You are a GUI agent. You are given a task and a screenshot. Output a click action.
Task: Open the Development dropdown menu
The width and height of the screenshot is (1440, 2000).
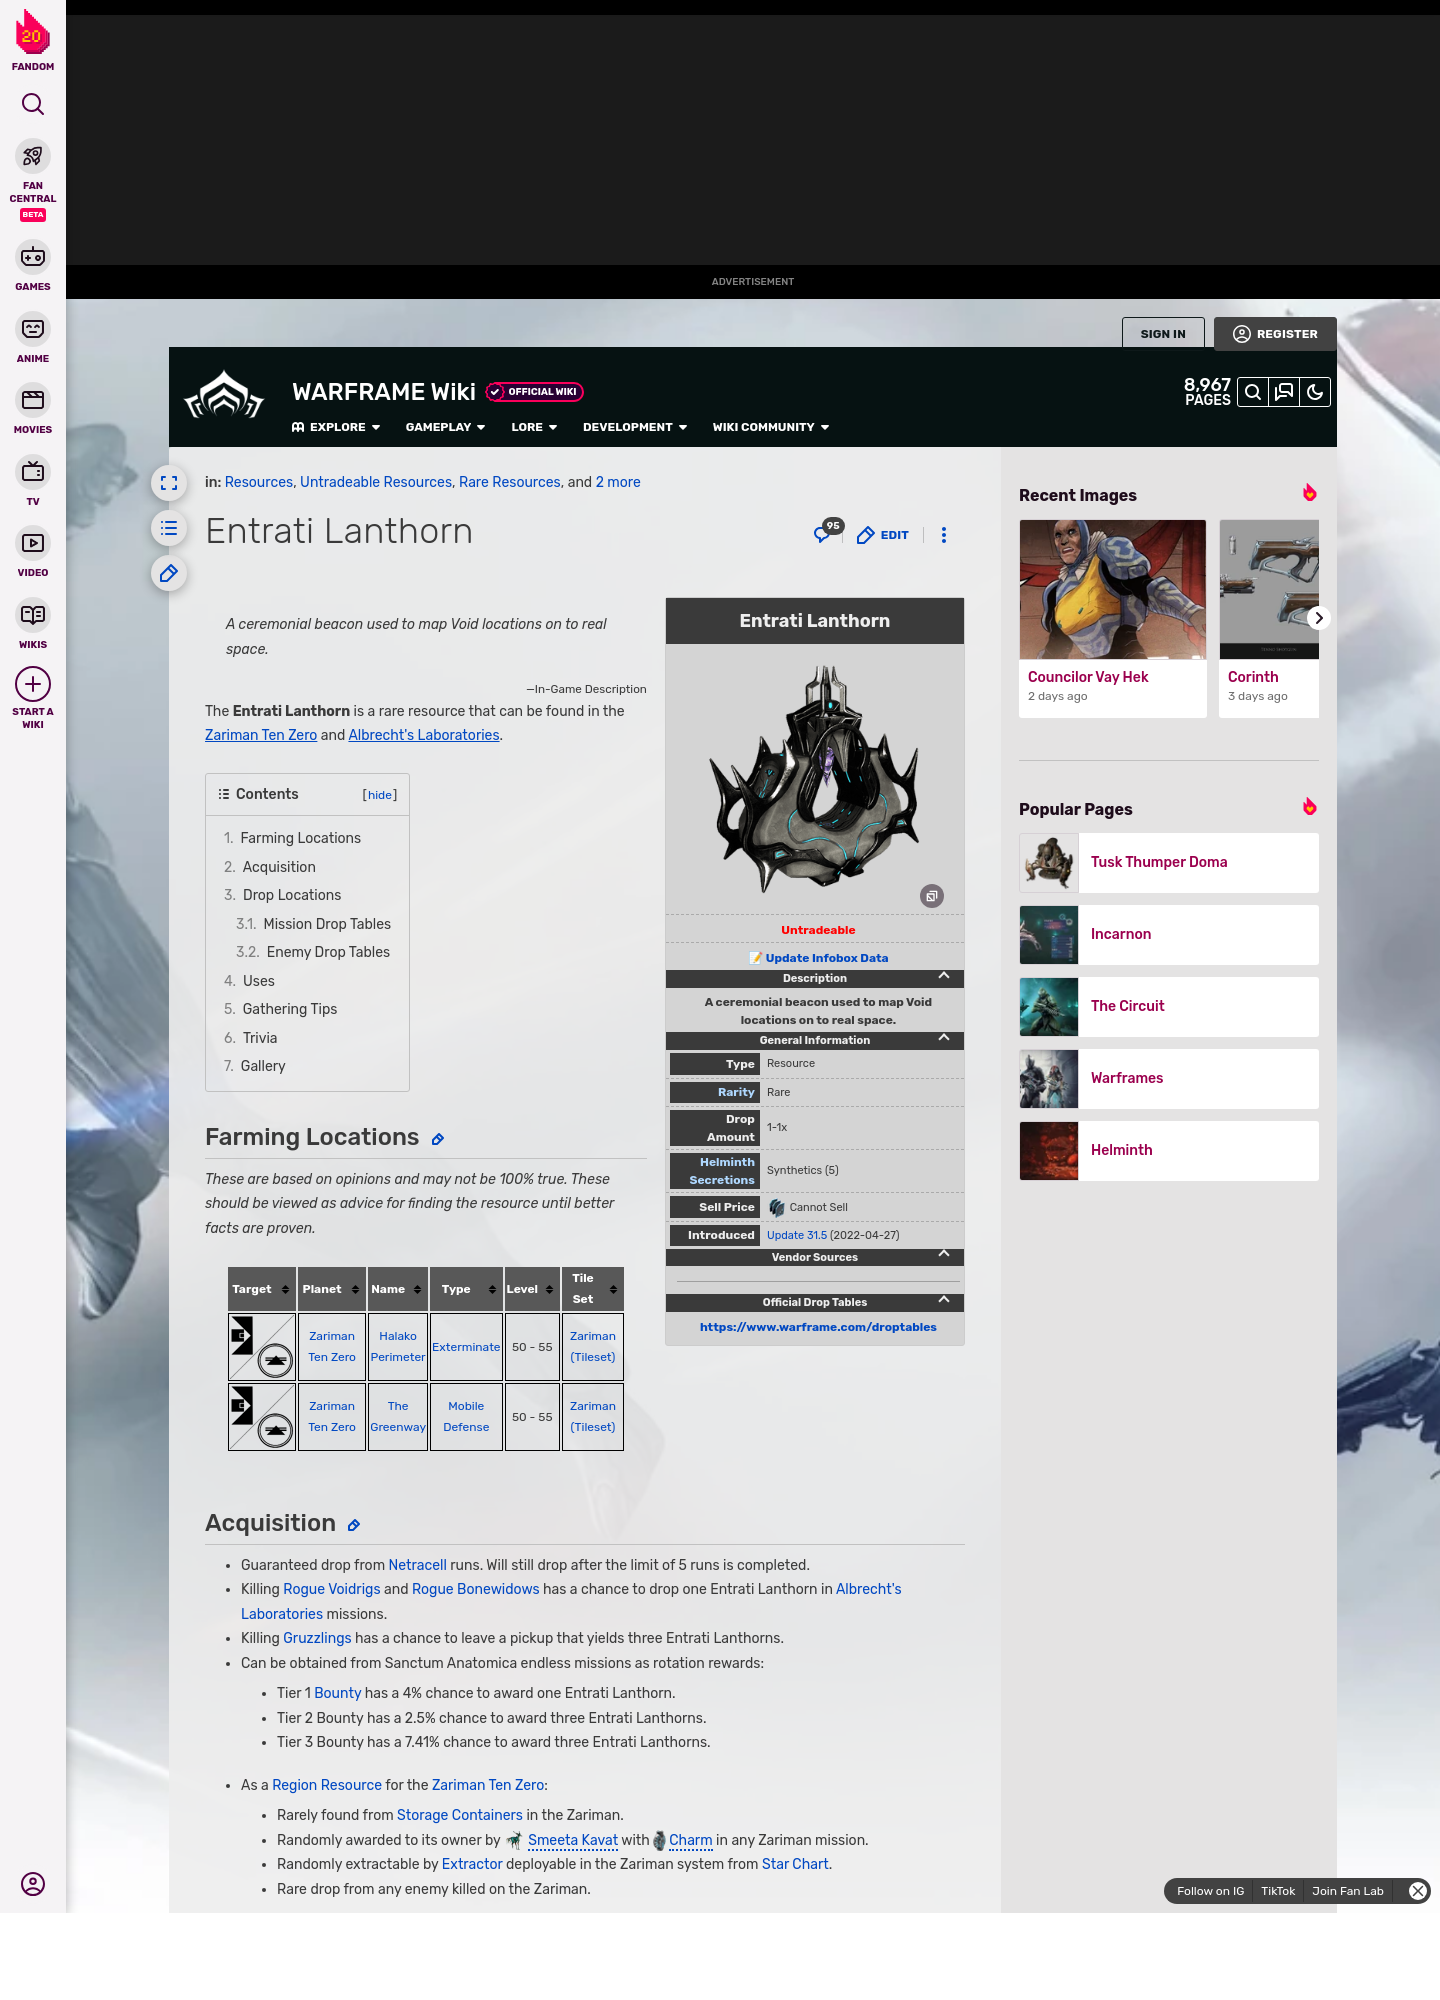click(x=635, y=427)
